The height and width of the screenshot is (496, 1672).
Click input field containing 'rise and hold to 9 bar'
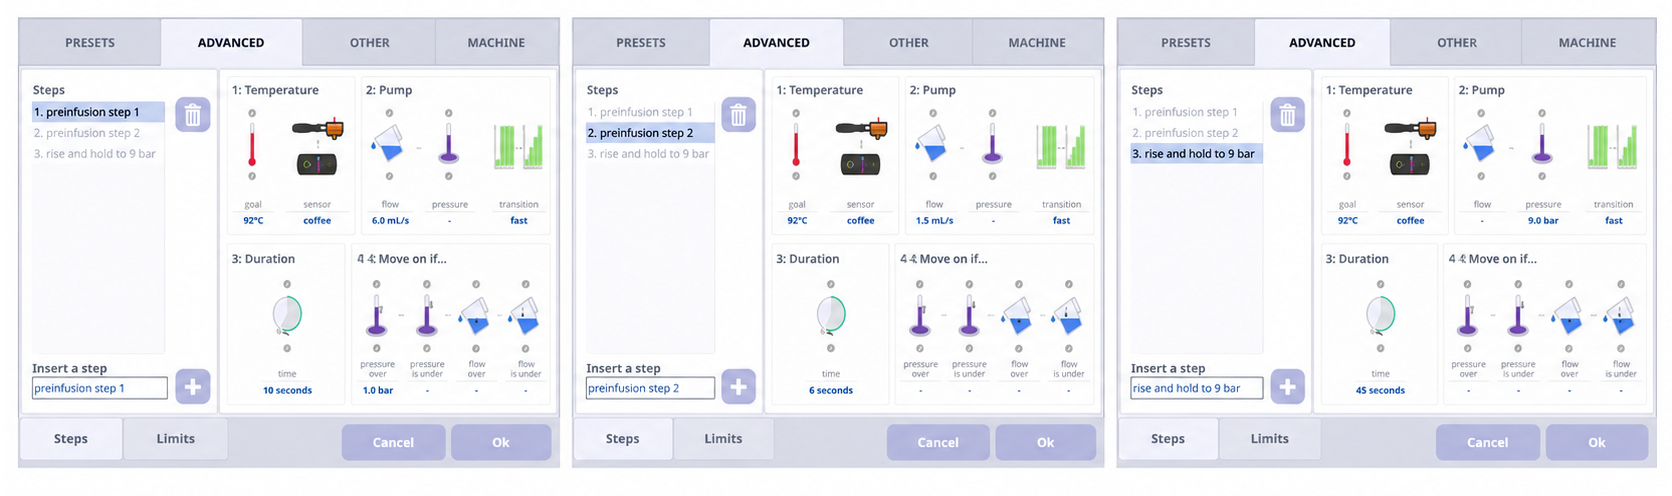[1196, 388]
